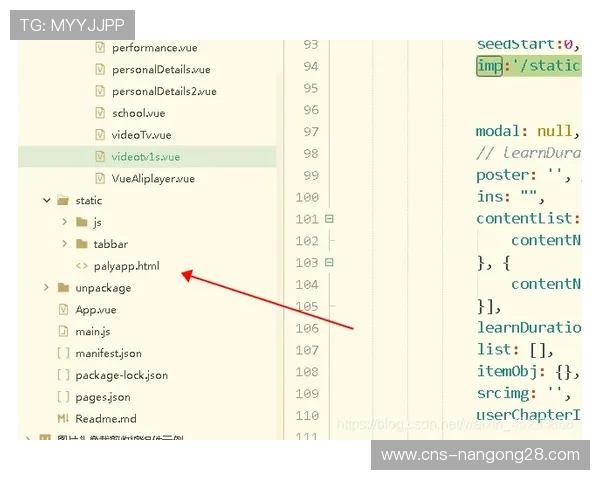The height and width of the screenshot is (480, 600).
Task: Click the JS file icon beside main.js
Action: point(63,332)
